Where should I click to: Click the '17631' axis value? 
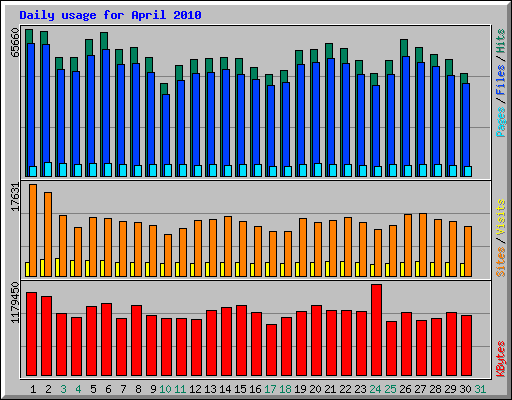[x=15, y=197]
